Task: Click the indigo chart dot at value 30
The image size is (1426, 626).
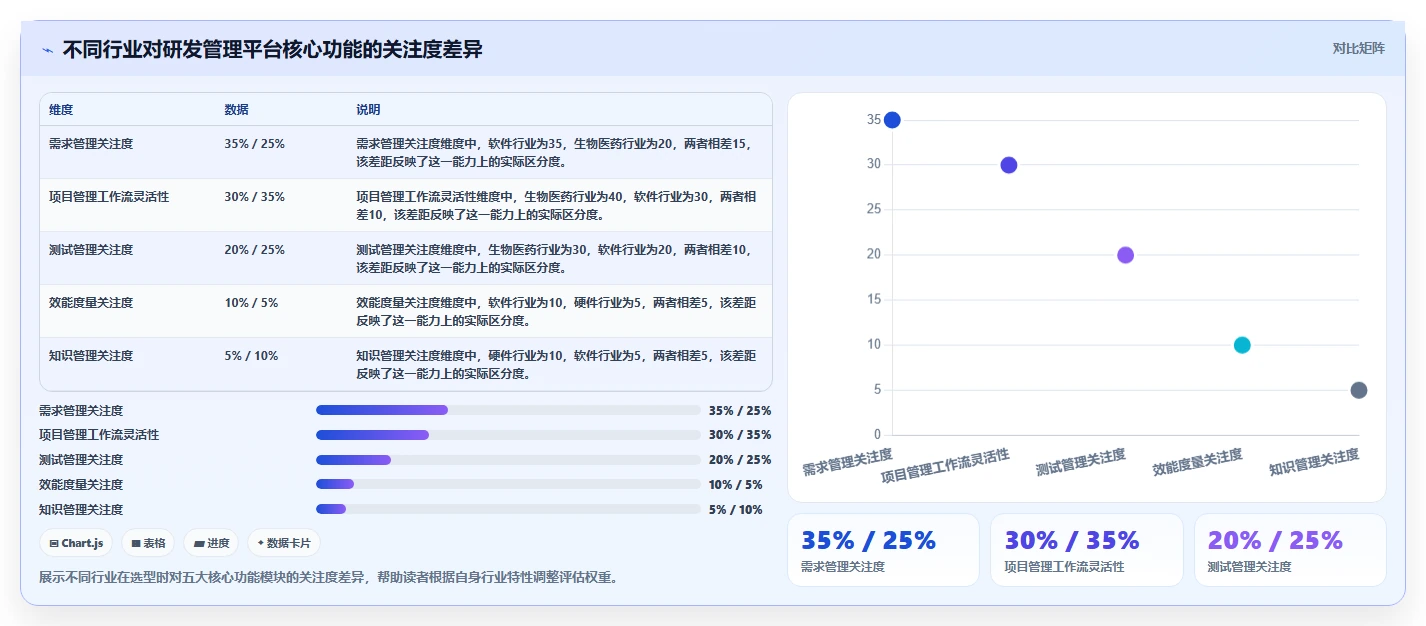Action: pyautogui.click(x=1009, y=165)
